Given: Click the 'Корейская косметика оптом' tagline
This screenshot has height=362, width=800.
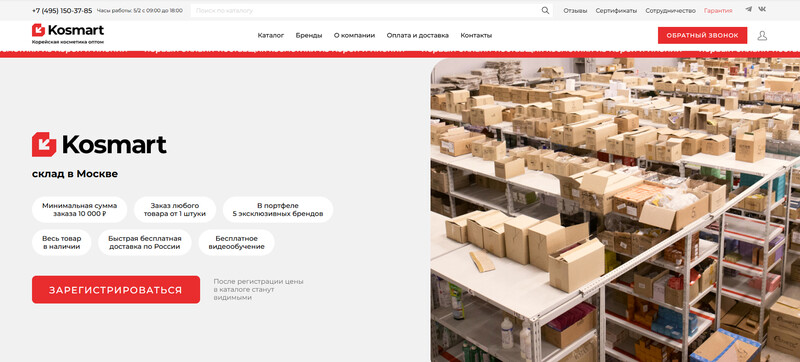Looking at the screenshot, I should (x=68, y=42).
